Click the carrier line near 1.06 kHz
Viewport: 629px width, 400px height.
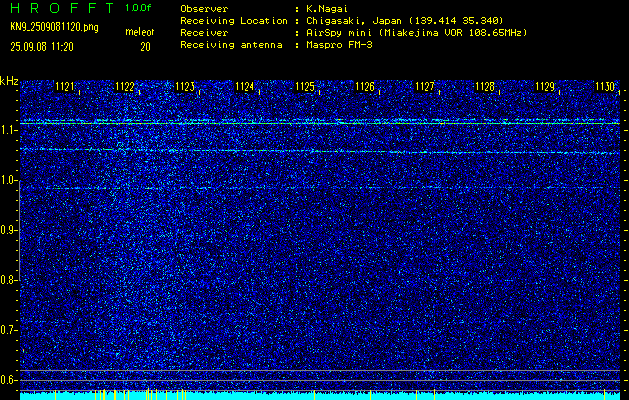pos(320,151)
